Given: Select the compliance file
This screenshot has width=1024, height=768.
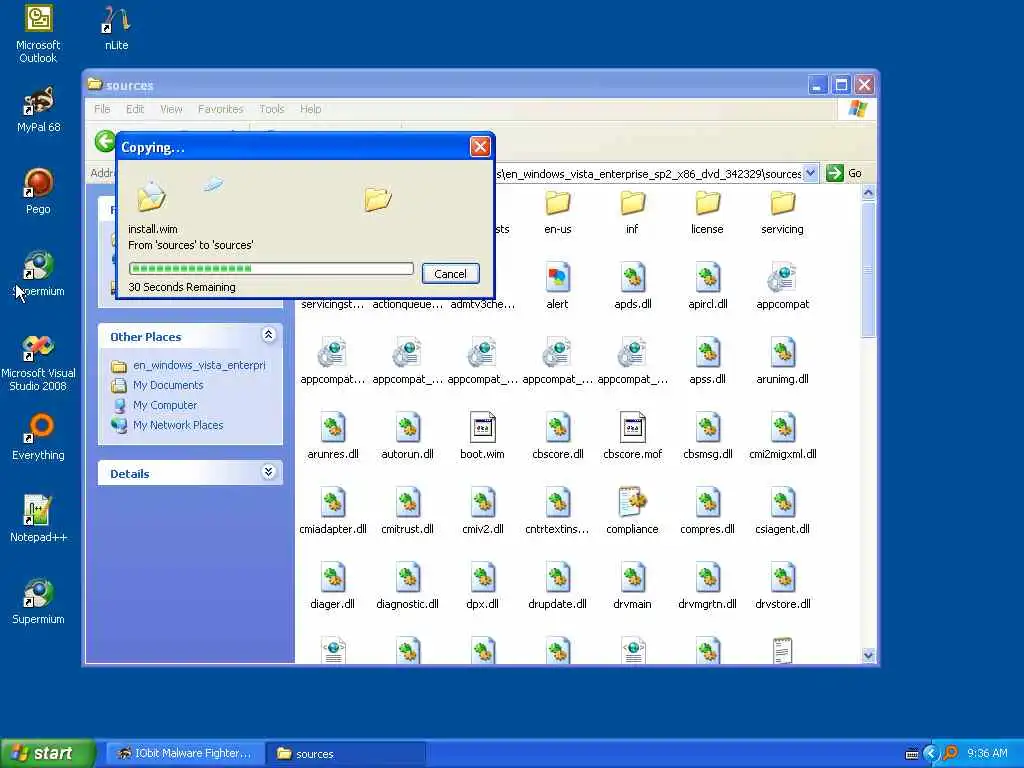Looking at the screenshot, I should click(632, 511).
